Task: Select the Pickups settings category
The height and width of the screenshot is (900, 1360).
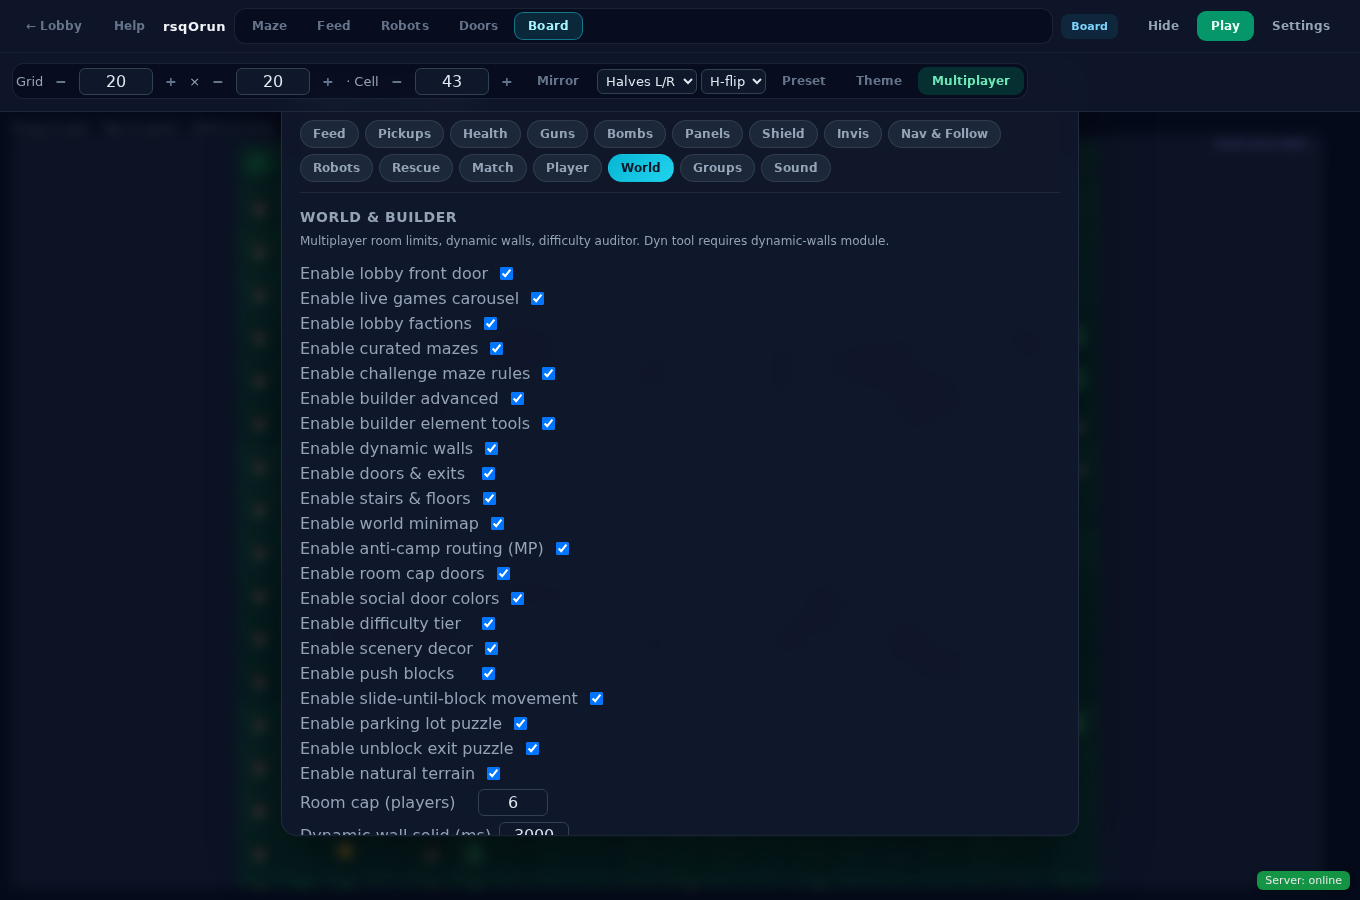Action: tap(404, 134)
